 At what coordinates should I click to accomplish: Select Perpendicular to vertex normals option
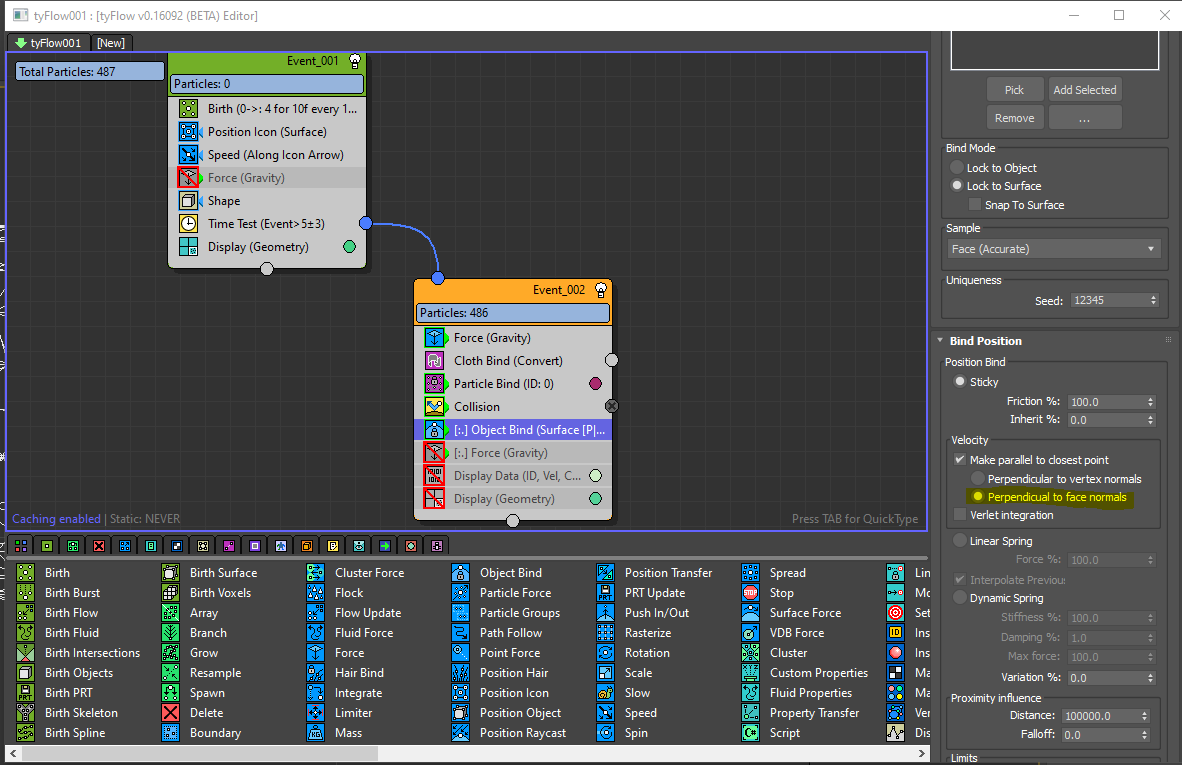(x=978, y=478)
